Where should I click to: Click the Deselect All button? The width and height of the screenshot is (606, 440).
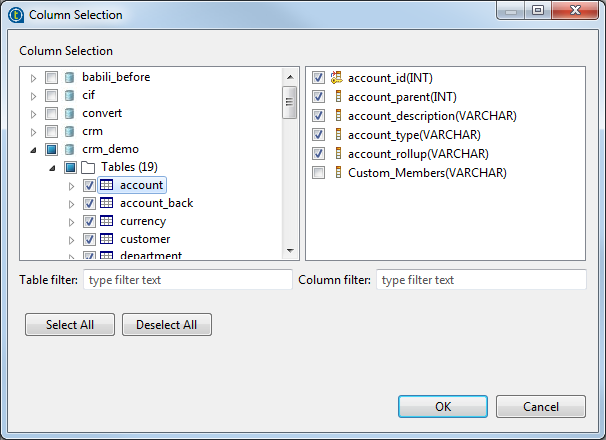[167, 325]
